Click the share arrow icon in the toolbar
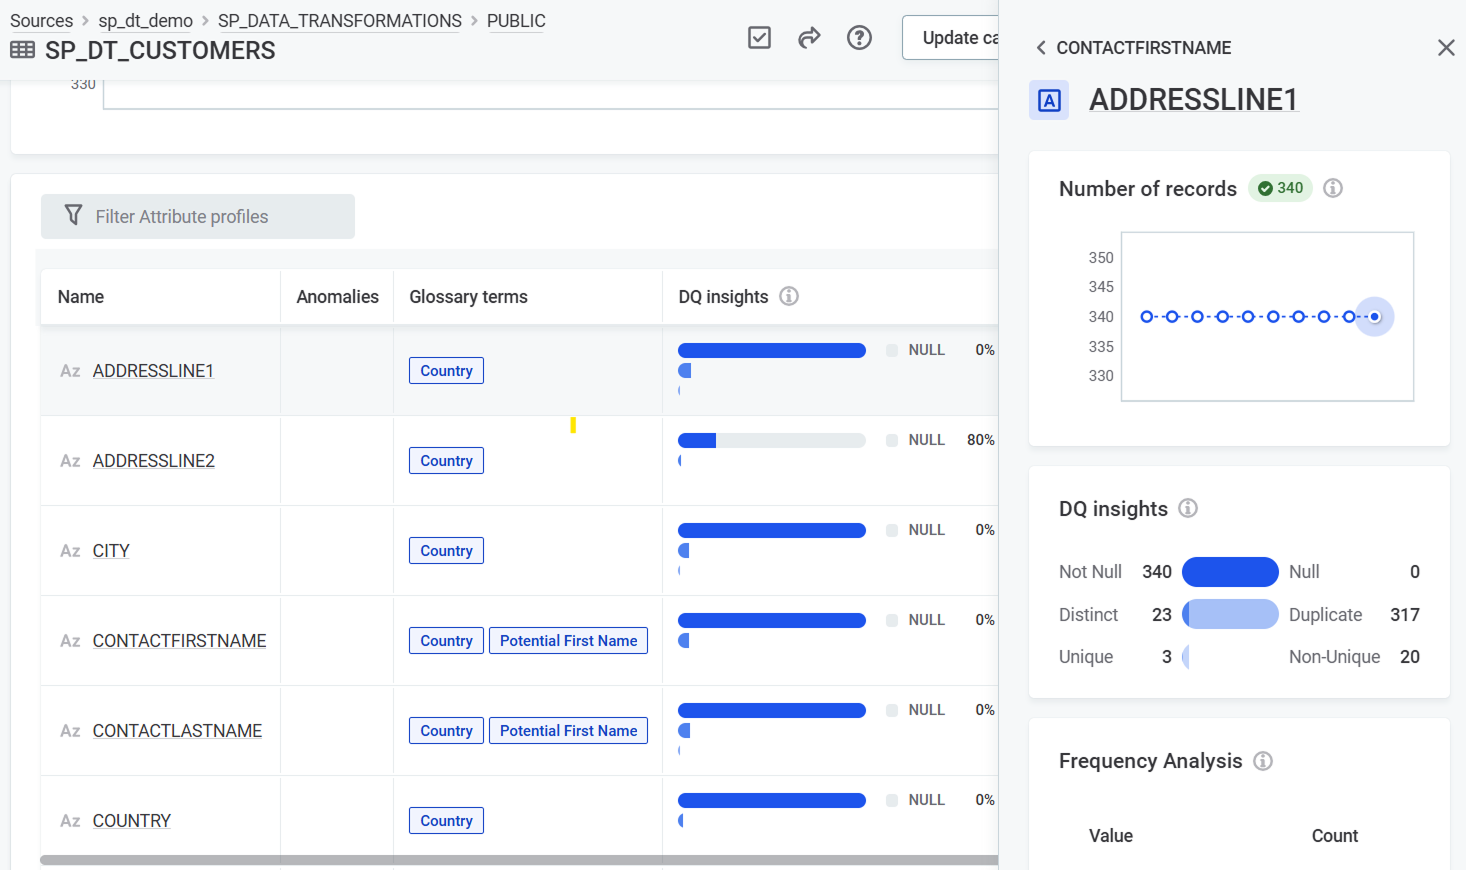1466x870 pixels. pos(809,37)
